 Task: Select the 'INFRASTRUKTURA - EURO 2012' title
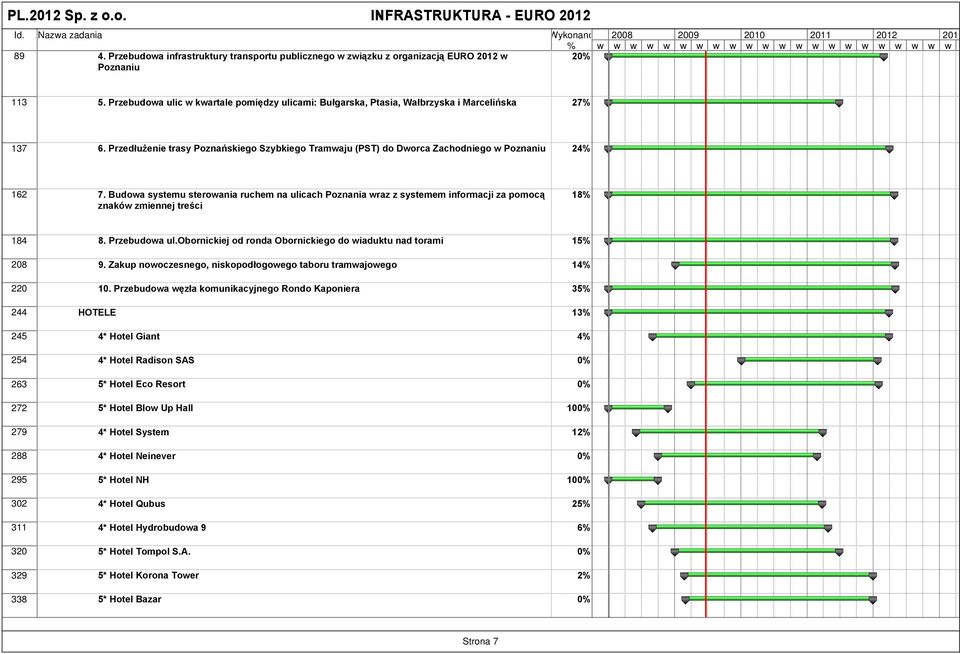tap(481, 16)
